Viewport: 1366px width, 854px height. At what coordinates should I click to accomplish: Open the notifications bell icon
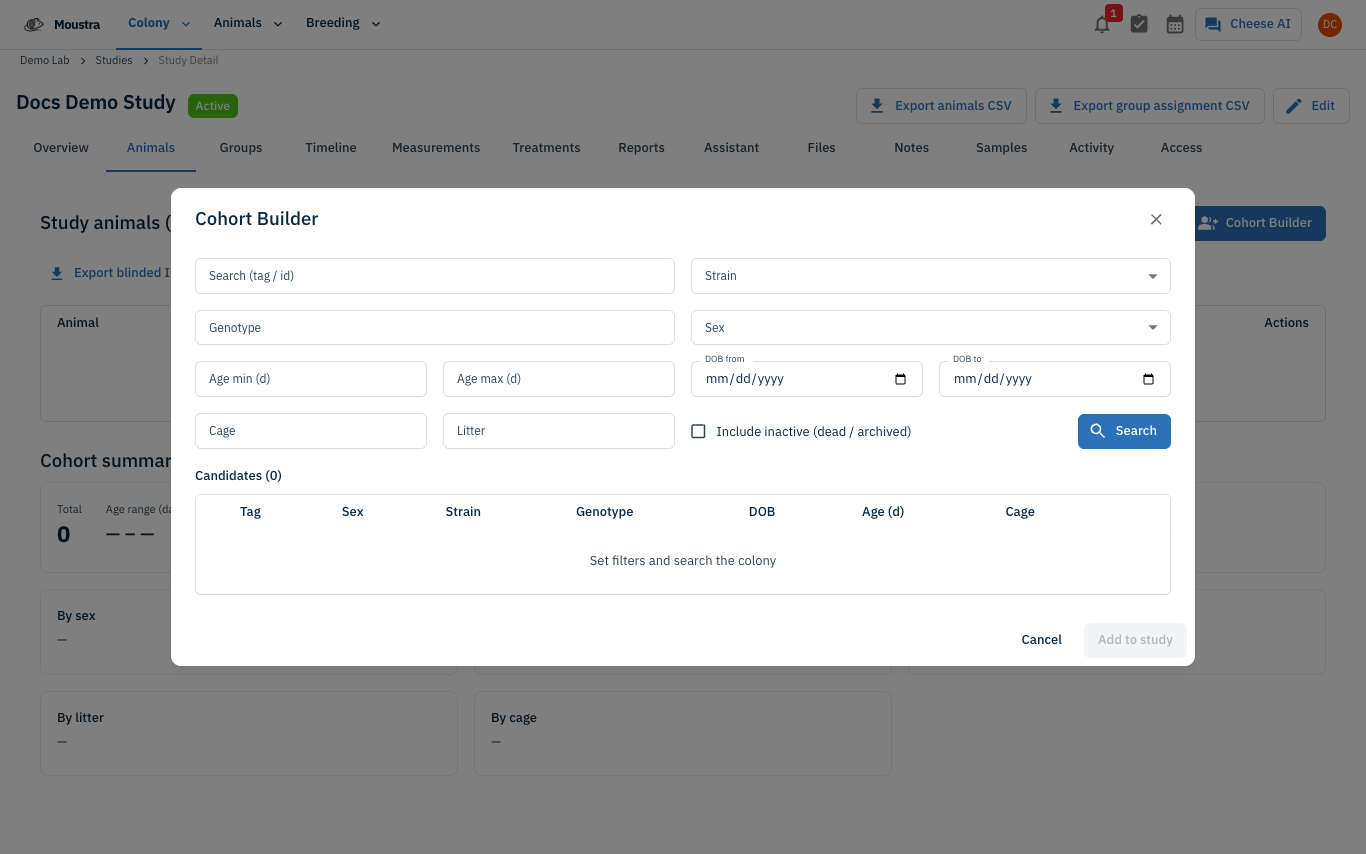click(1102, 25)
